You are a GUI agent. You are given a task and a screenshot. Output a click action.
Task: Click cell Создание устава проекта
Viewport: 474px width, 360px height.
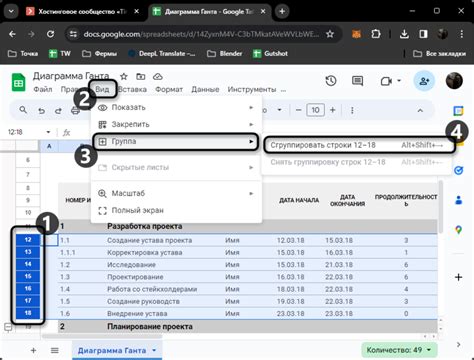tap(149, 240)
